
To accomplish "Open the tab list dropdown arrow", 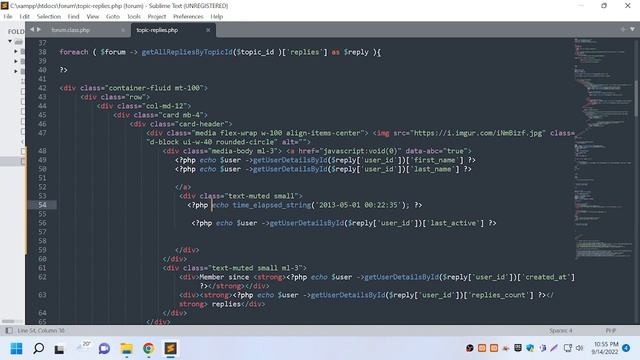I will [x=632, y=29].
